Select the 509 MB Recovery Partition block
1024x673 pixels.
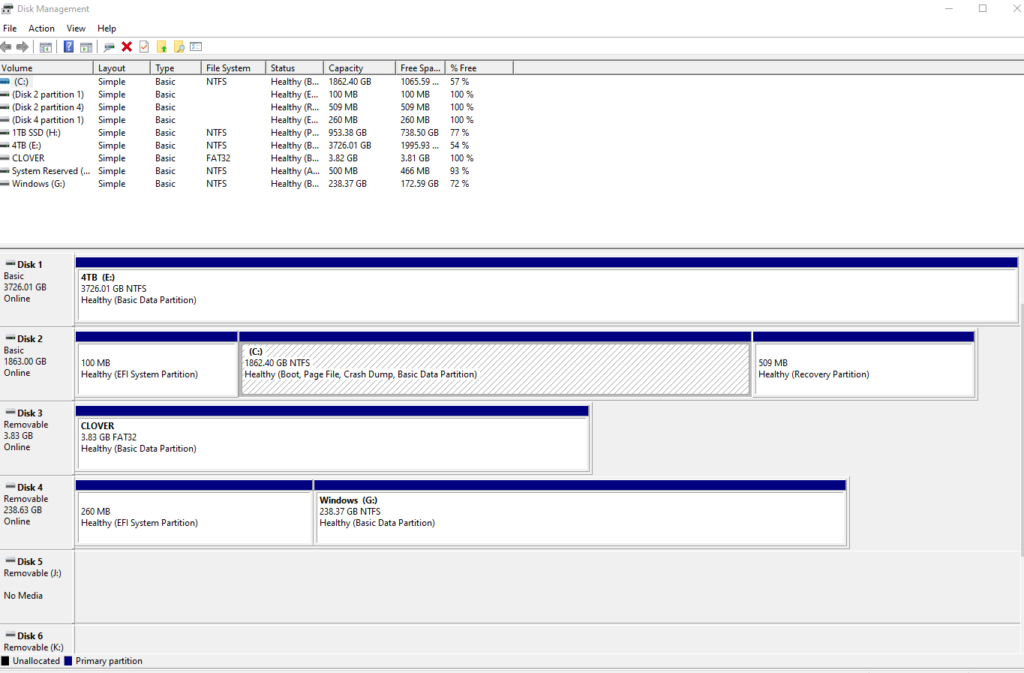click(x=864, y=364)
